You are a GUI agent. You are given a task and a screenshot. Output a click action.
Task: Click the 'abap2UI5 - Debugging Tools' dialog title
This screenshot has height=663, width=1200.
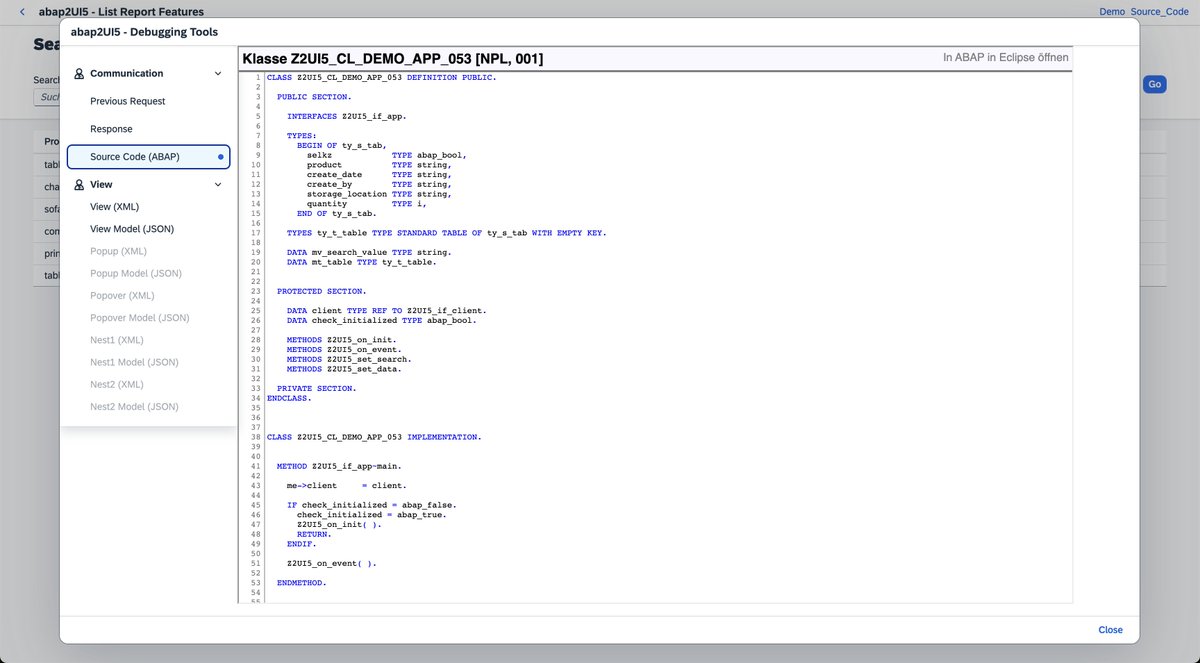tap(144, 32)
